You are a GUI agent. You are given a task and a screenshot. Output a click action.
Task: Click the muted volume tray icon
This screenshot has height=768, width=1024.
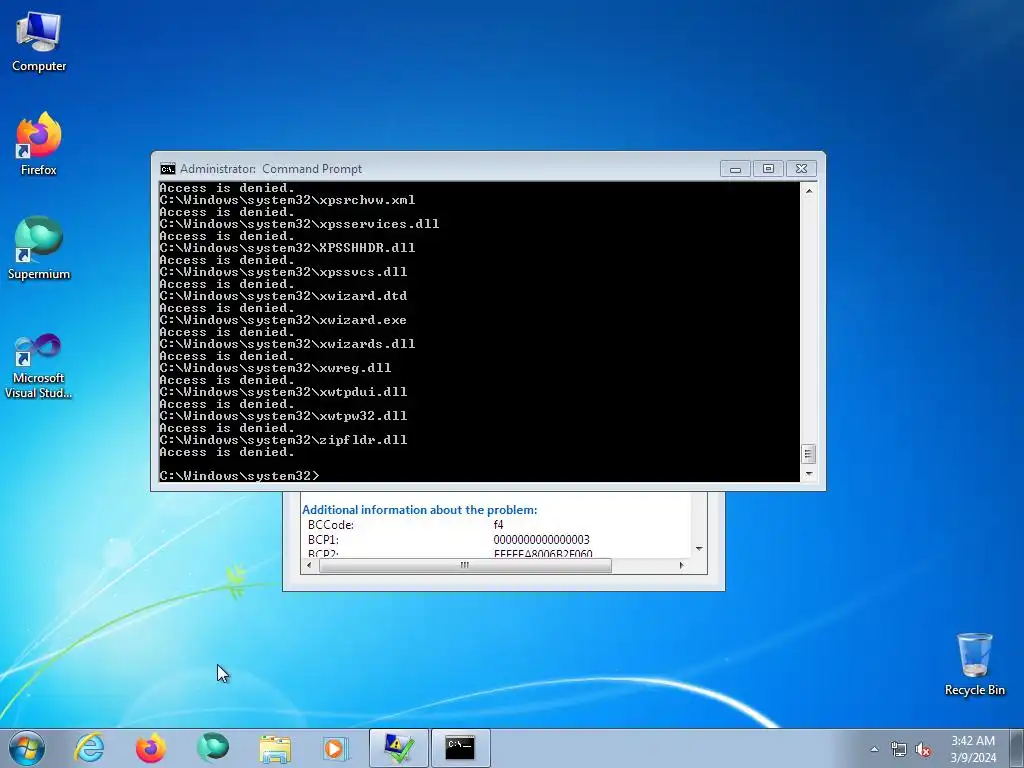[x=923, y=749]
